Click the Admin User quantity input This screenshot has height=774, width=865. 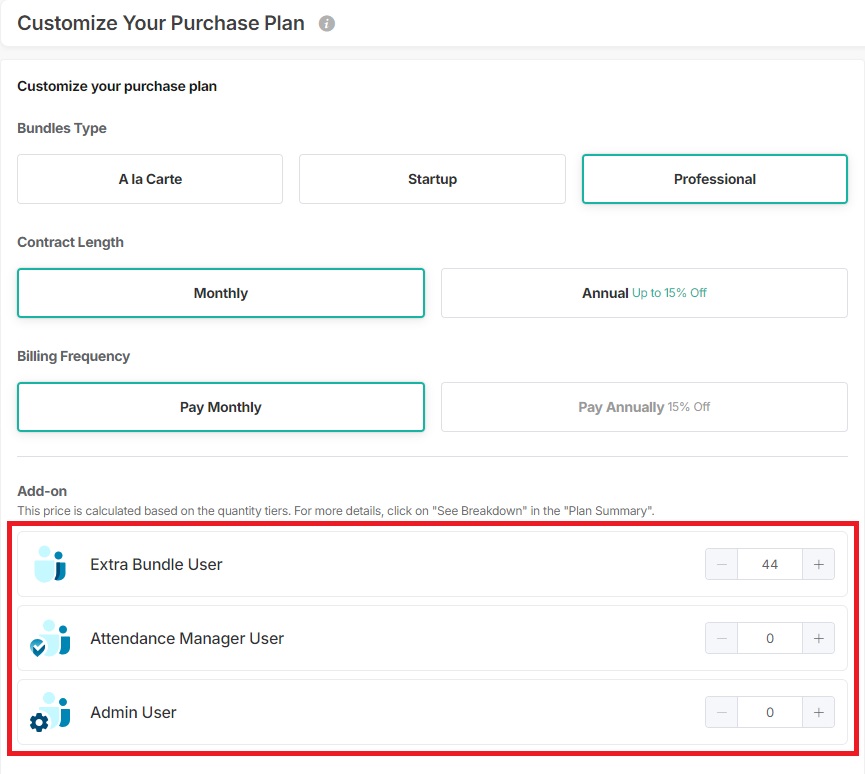tap(769, 712)
